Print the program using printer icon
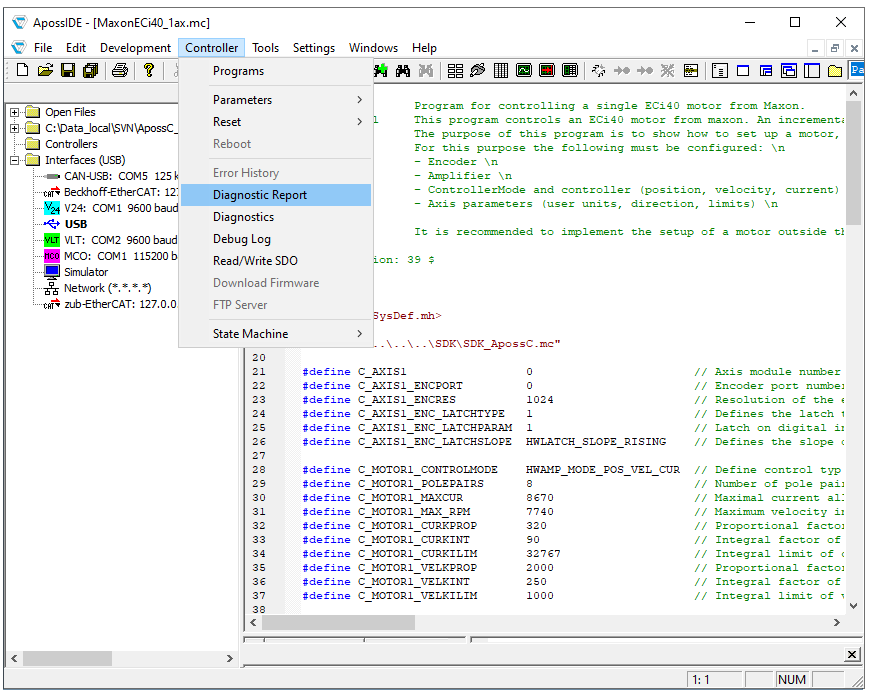The width and height of the screenshot is (871, 695). point(120,71)
